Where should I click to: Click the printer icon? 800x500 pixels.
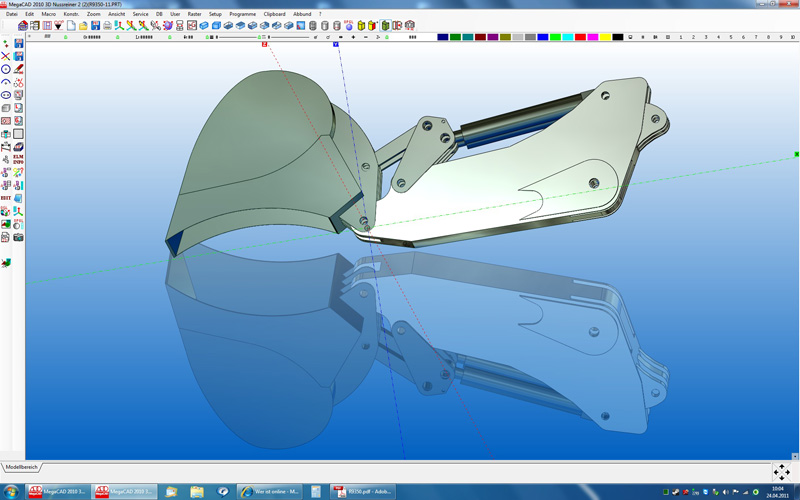coord(107,25)
